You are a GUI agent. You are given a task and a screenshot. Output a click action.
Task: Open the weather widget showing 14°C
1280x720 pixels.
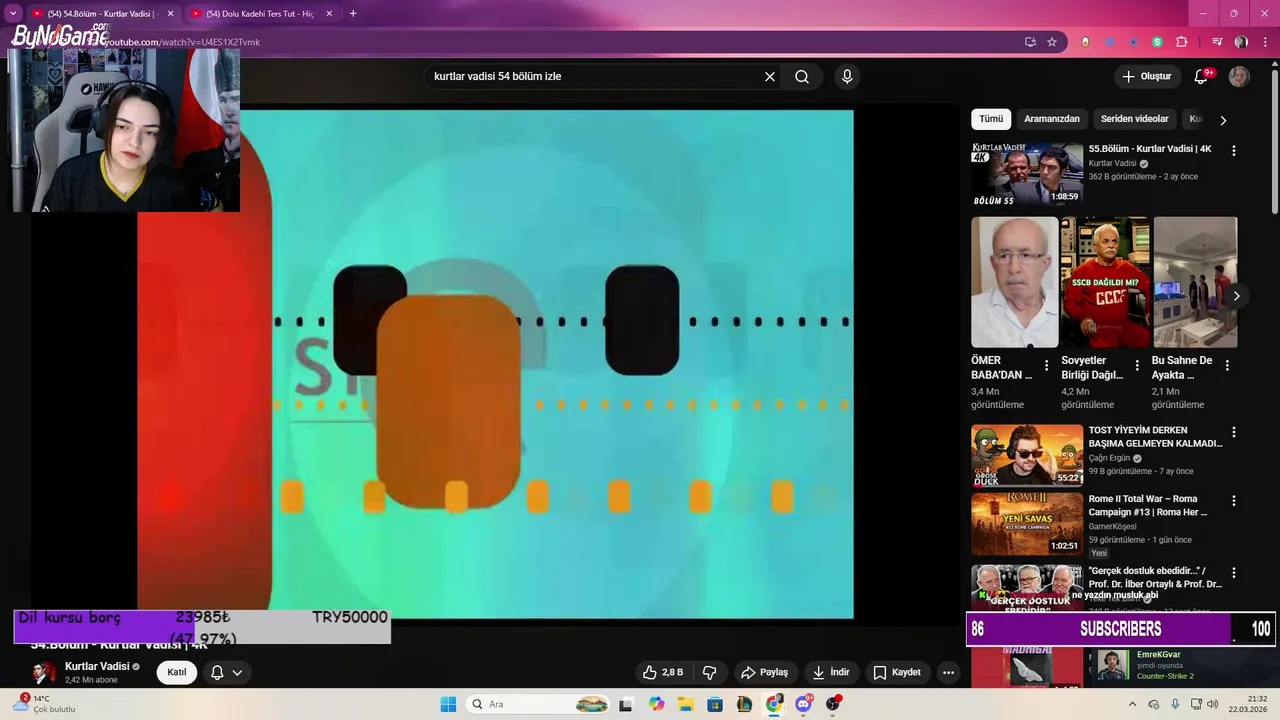coord(44,704)
